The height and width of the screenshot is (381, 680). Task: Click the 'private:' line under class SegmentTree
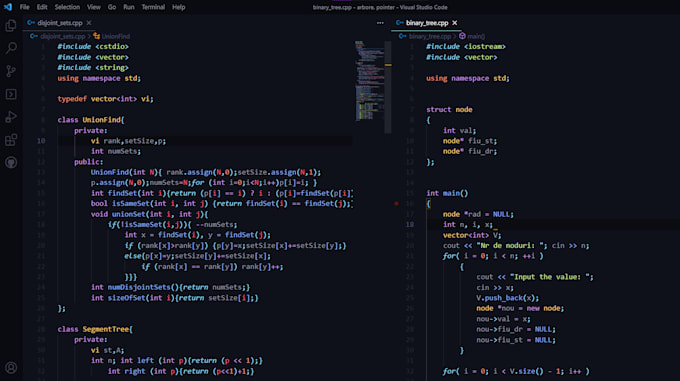(x=91, y=339)
